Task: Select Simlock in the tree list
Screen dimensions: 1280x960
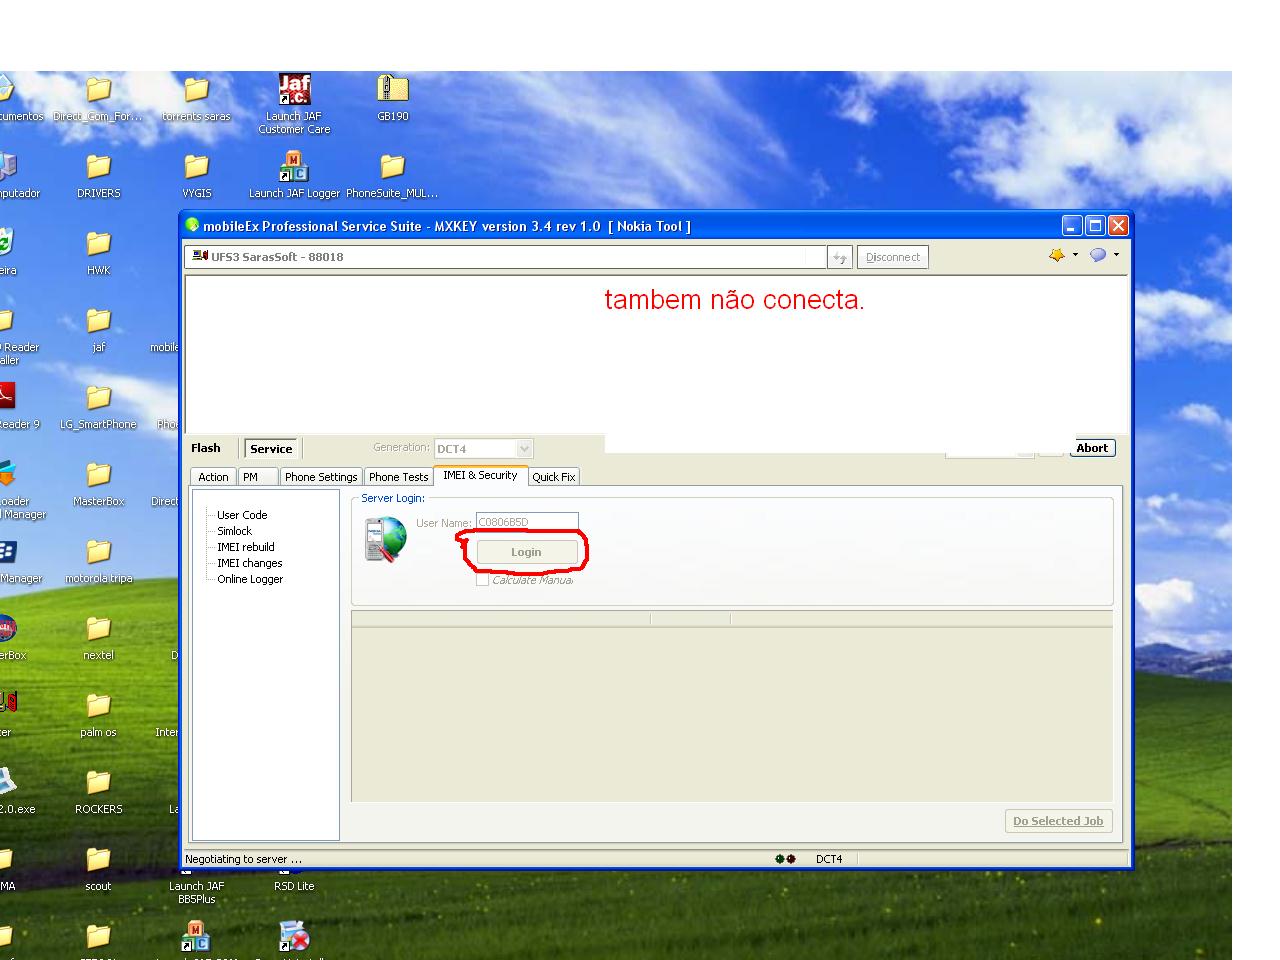Action: pyautogui.click(x=234, y=531)
